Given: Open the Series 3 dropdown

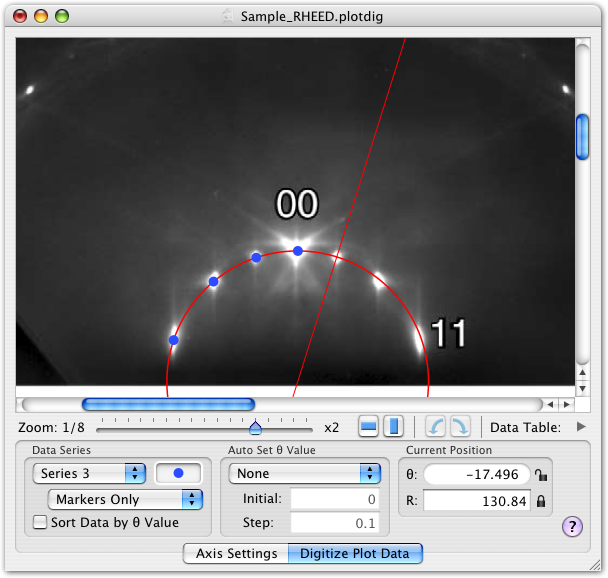Looking at the screenshot, I should [x=89, y=473].
